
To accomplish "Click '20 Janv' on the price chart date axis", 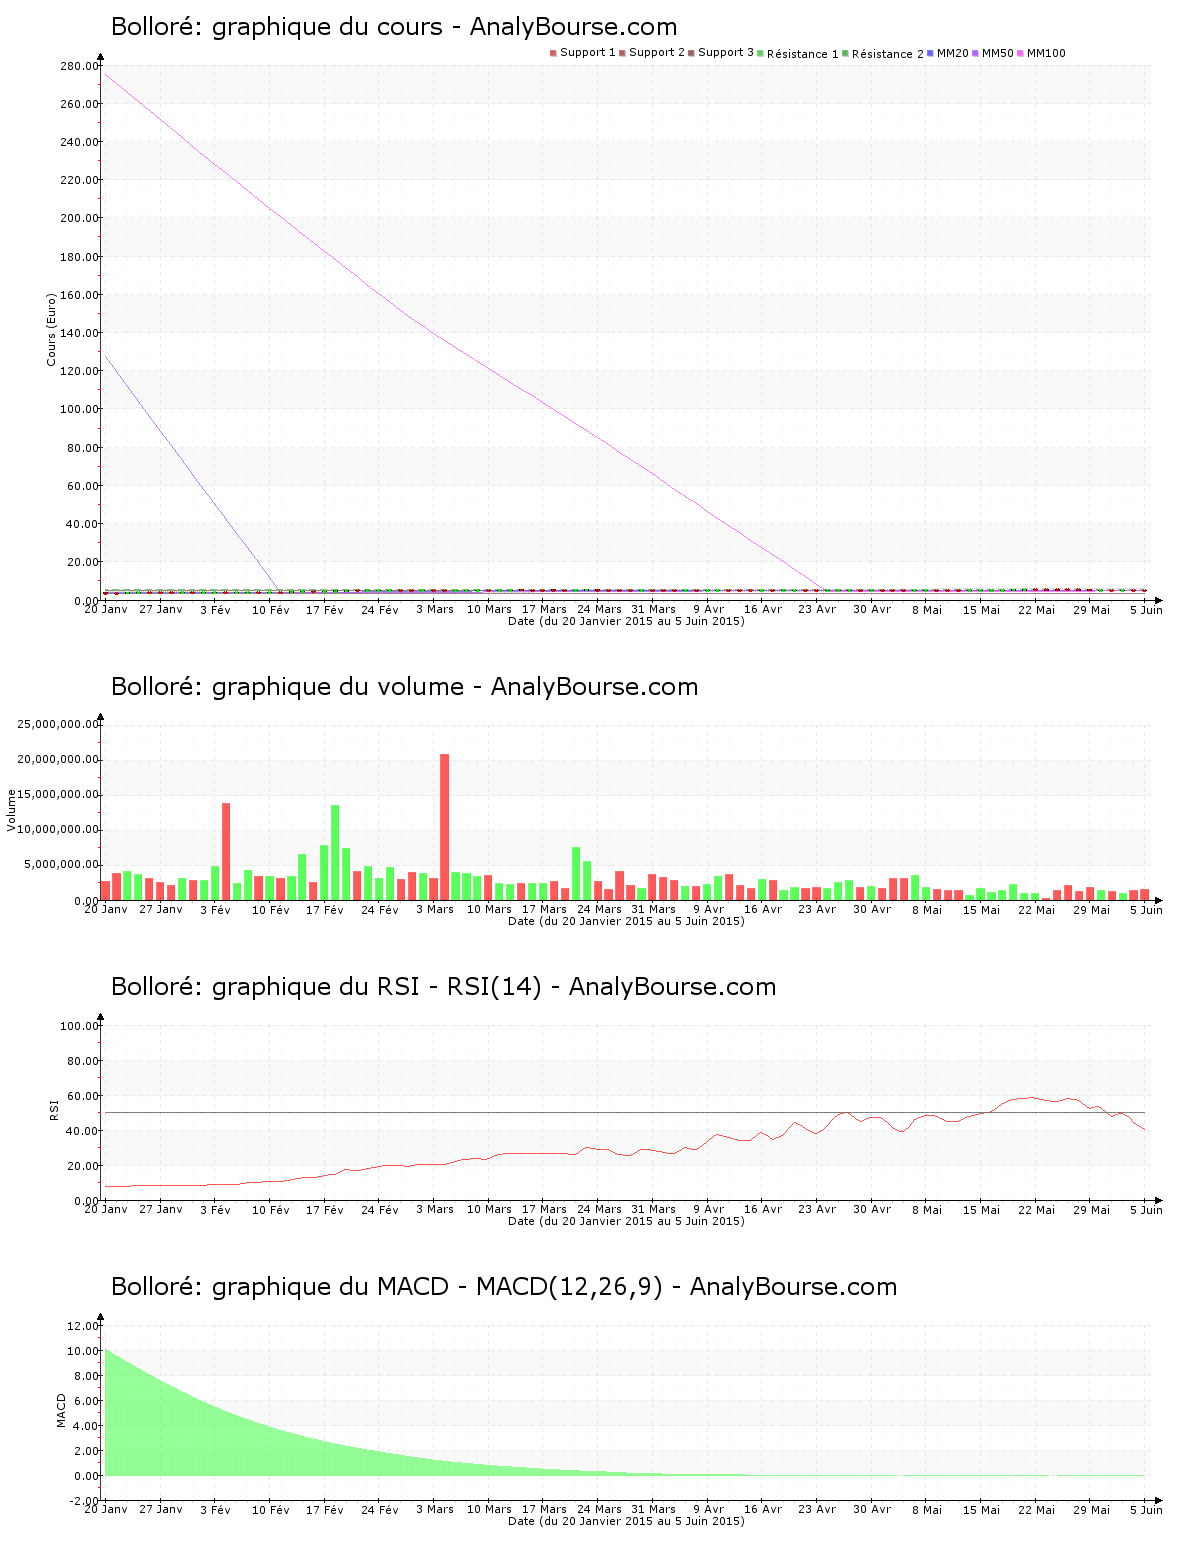I will (x=105, y=609).
